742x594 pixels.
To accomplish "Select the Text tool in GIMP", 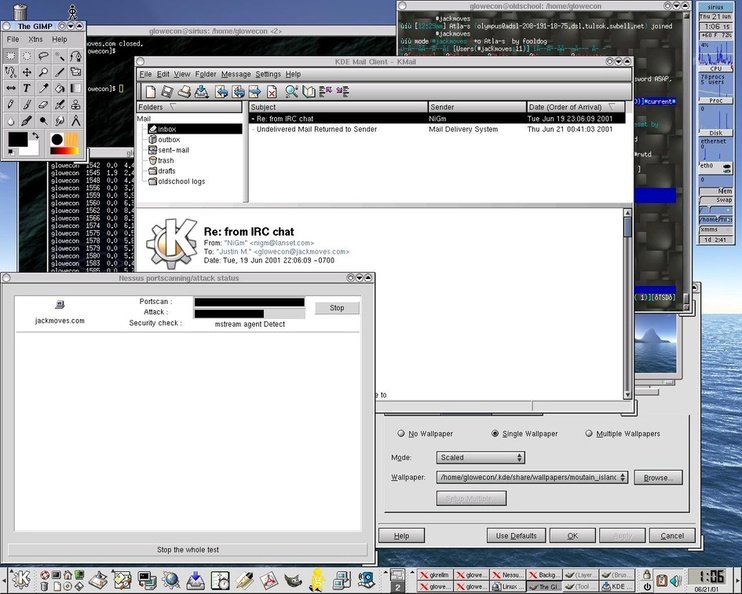I will (27, 88).
